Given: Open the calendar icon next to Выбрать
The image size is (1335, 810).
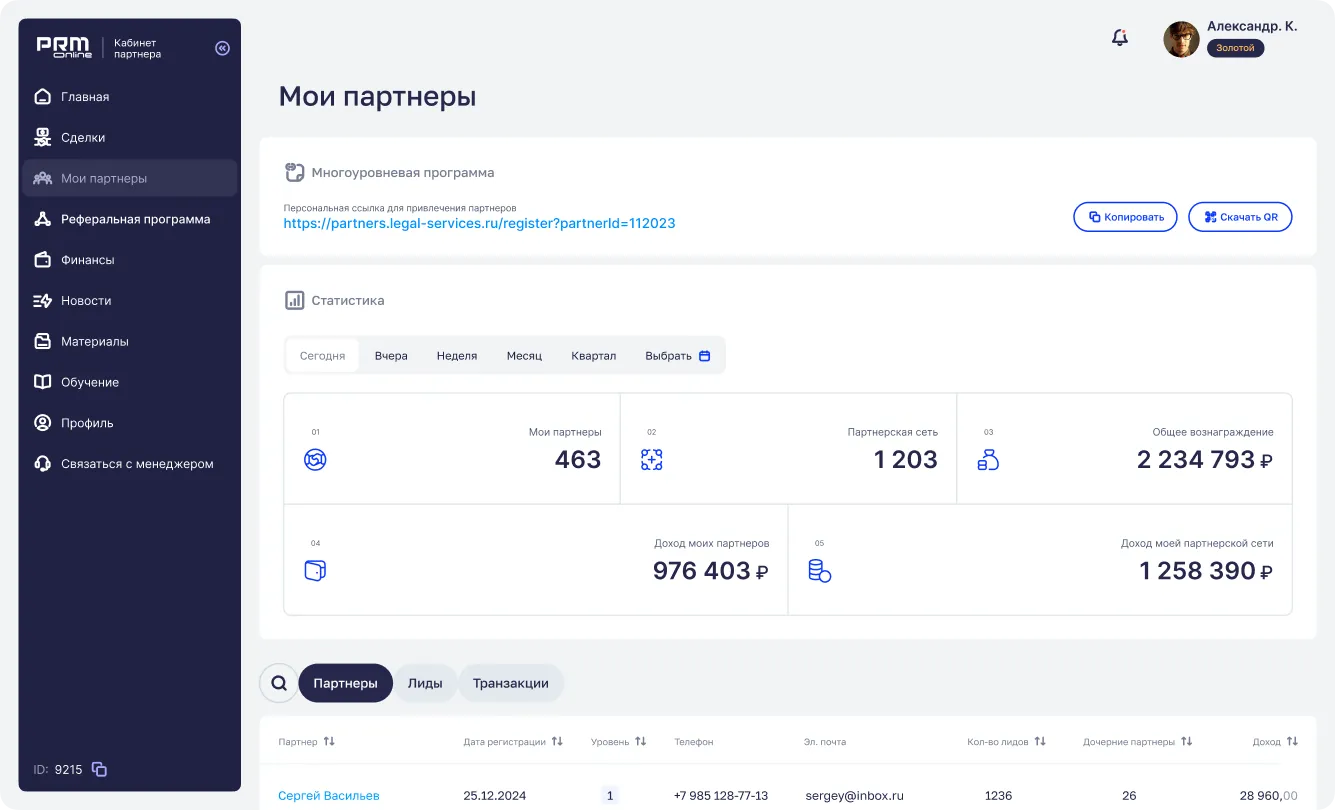Looking at the screenshot, I should pos(704,355).
